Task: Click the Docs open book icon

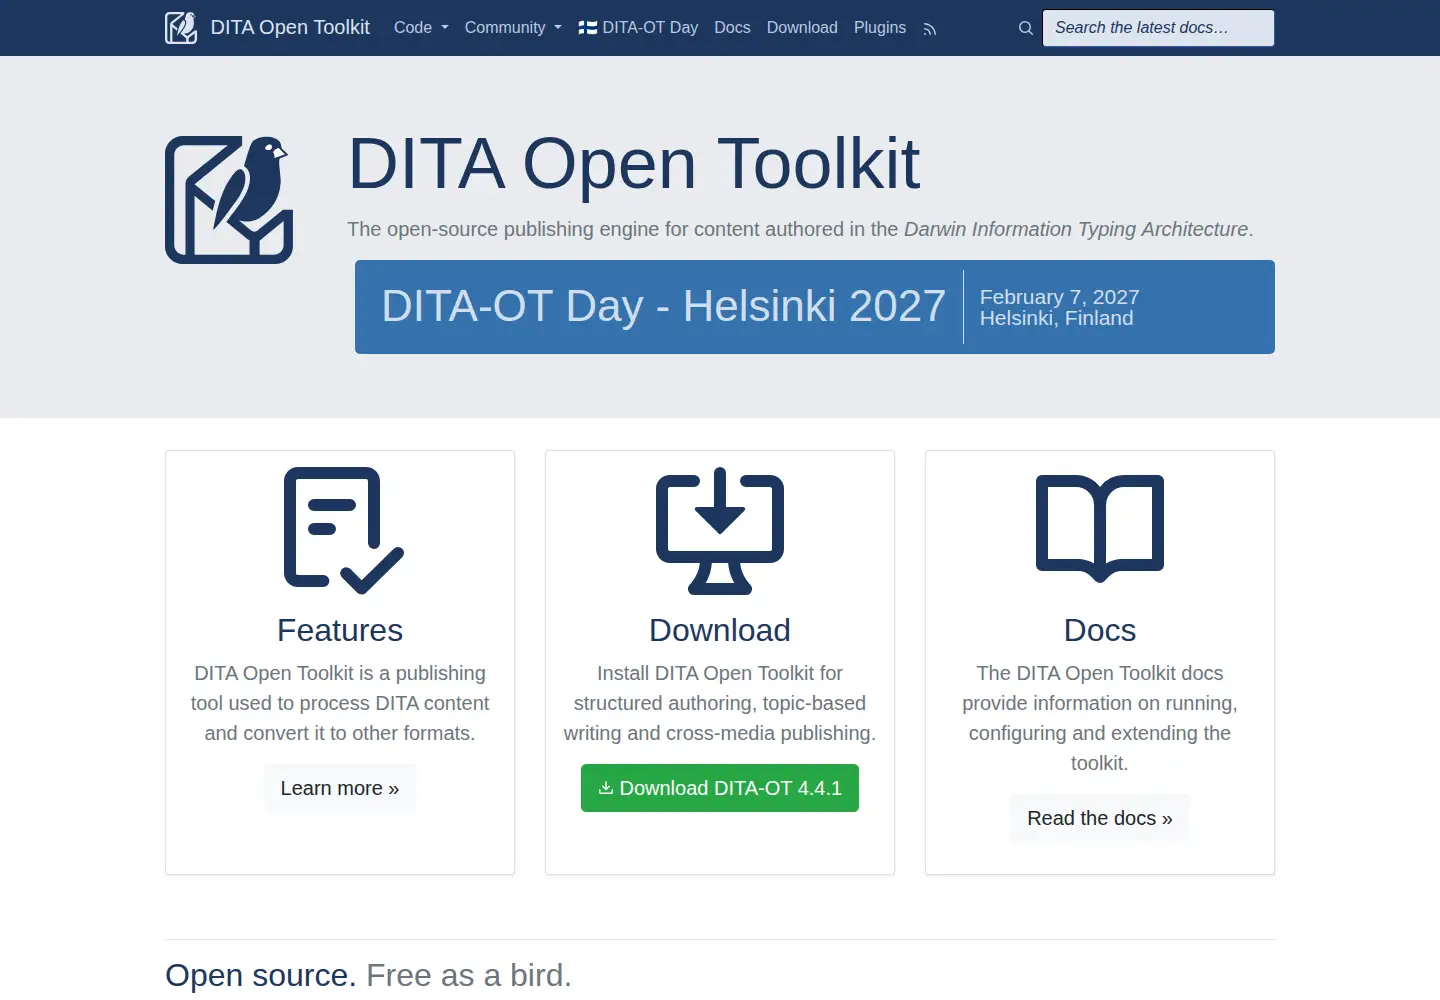Action: (x=1100, y=529)
